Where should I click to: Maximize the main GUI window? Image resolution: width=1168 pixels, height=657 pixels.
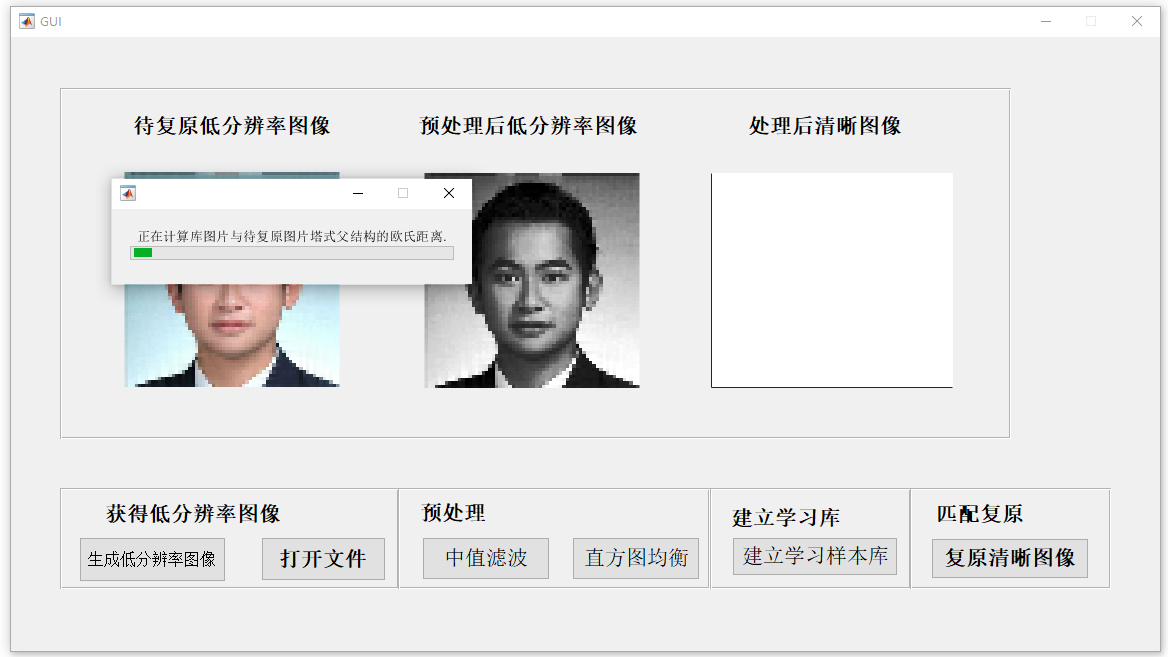[1091, 22]
